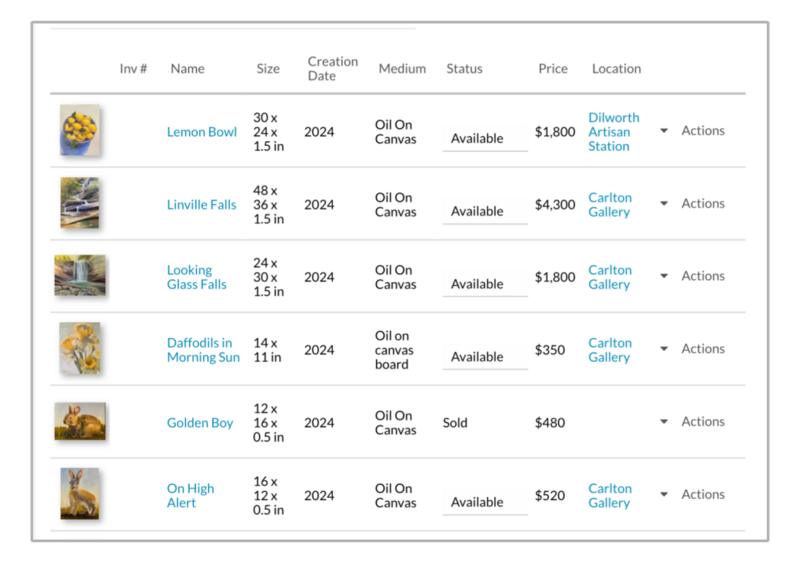Image resolution: width=800 pixels, height=563 pixels.
Task: Sort the list by Name header
Action: pyautogui.click(x=187, y=69)
